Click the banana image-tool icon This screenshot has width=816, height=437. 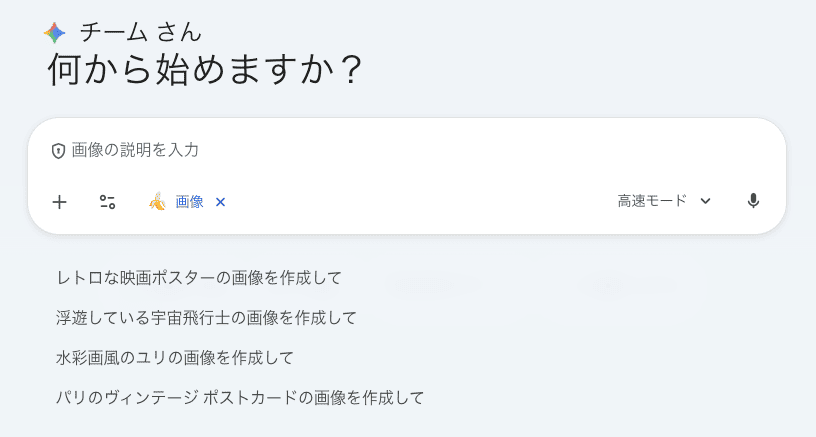[158, 202]
